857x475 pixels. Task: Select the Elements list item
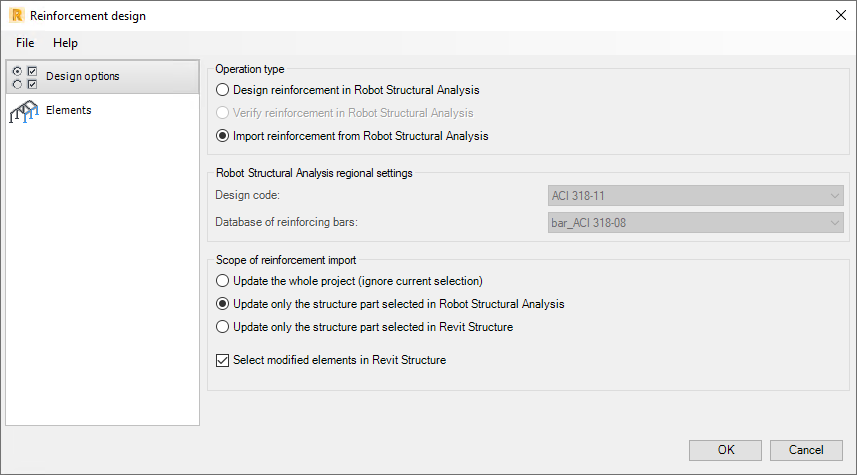pos(69,110)
